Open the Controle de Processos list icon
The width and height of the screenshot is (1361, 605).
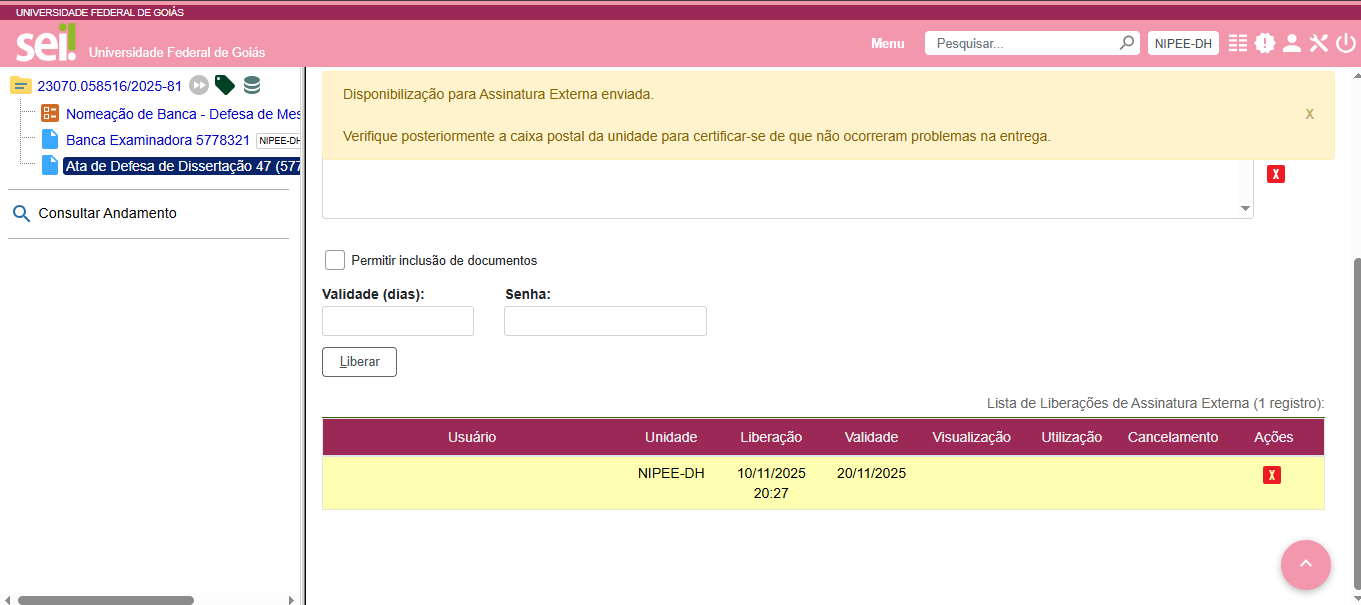[1238, 43]
